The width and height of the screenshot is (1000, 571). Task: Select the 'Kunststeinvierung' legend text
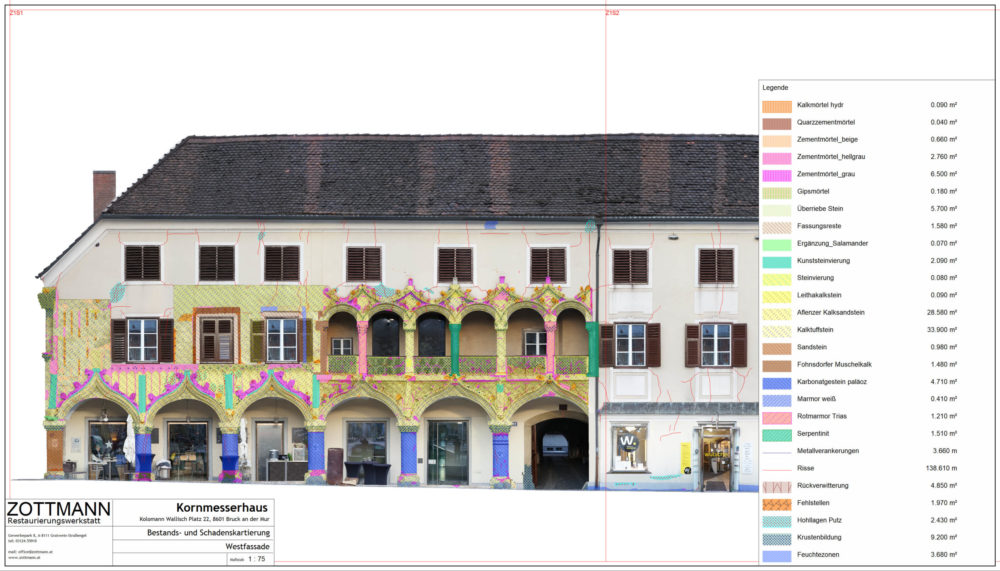click(823, 260)
